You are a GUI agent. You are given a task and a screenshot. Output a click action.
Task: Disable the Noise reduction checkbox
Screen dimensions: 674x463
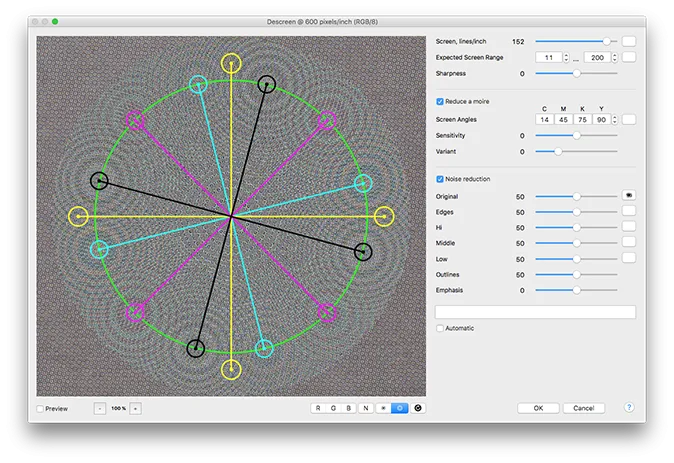click(x=440, y=179)
